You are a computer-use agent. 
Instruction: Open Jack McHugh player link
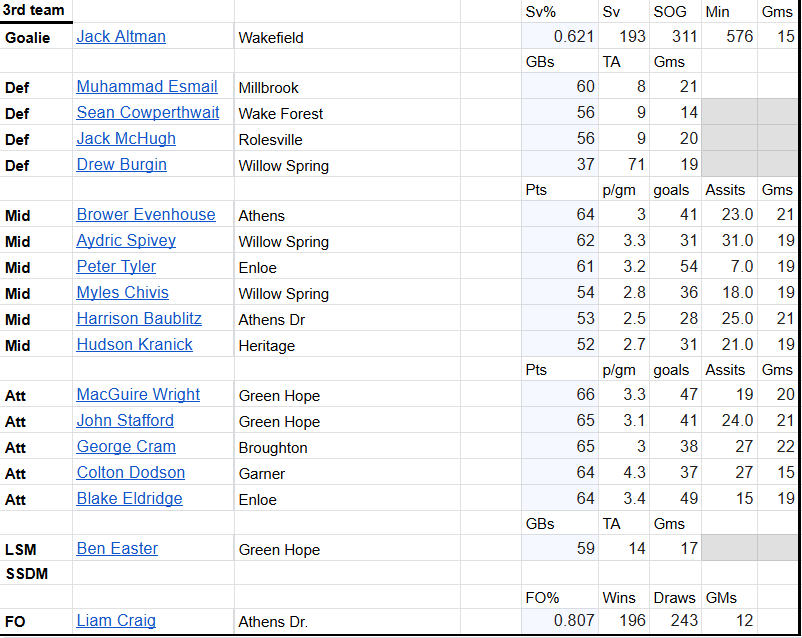pyautogui.click(x=126, y=139)
